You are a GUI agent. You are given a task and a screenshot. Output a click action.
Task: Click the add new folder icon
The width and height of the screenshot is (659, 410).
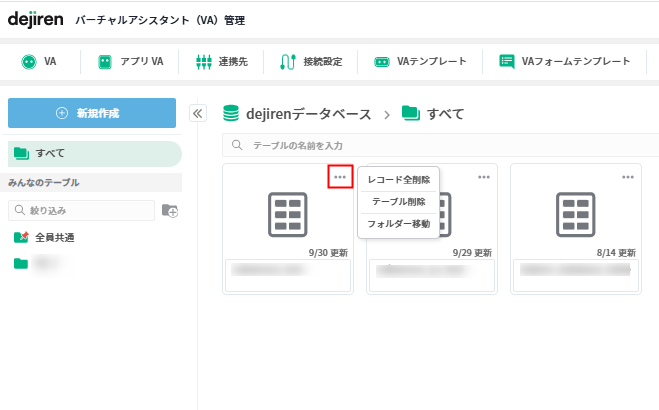click(170, 210)
